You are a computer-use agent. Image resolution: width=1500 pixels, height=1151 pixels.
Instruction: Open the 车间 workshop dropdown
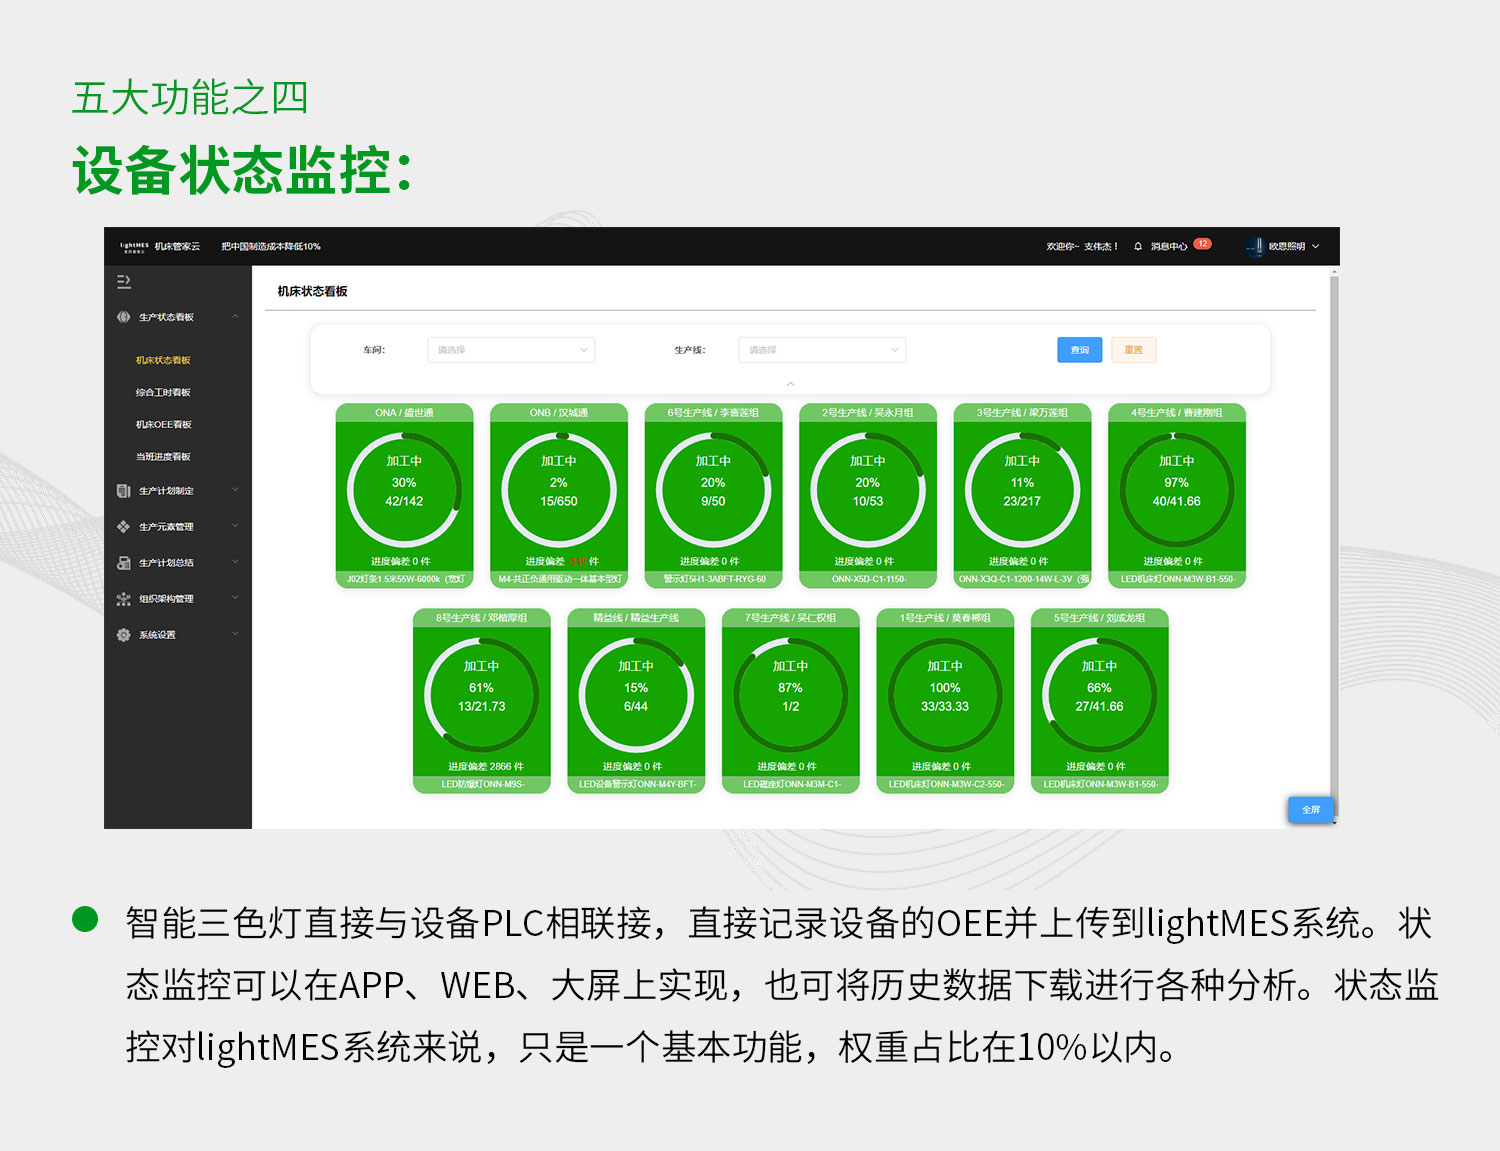point(511,350)
